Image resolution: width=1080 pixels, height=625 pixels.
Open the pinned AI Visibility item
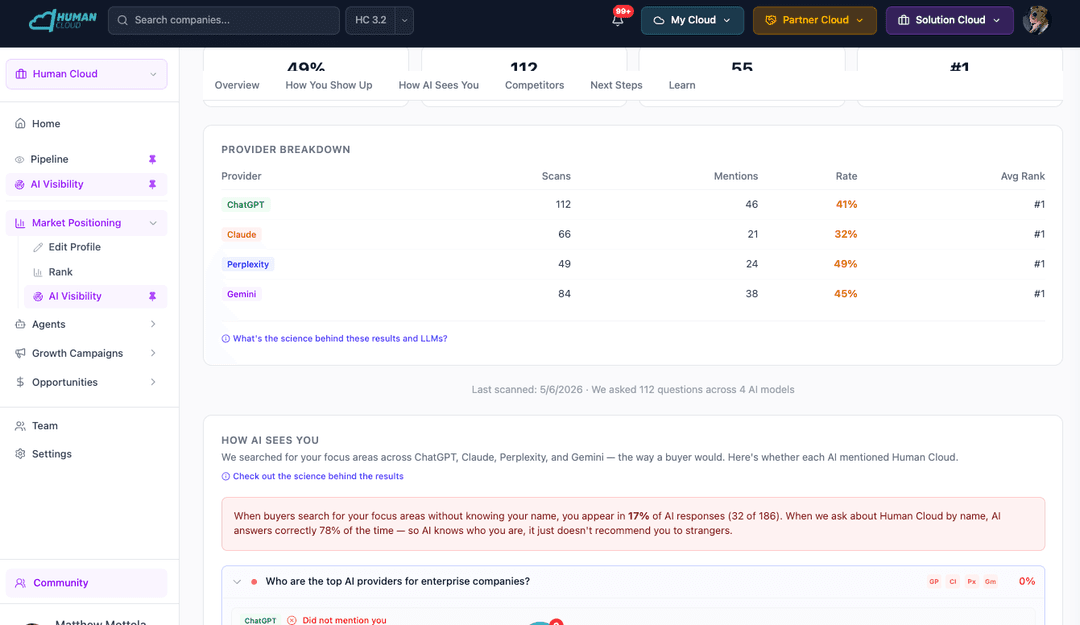point(87,184)
